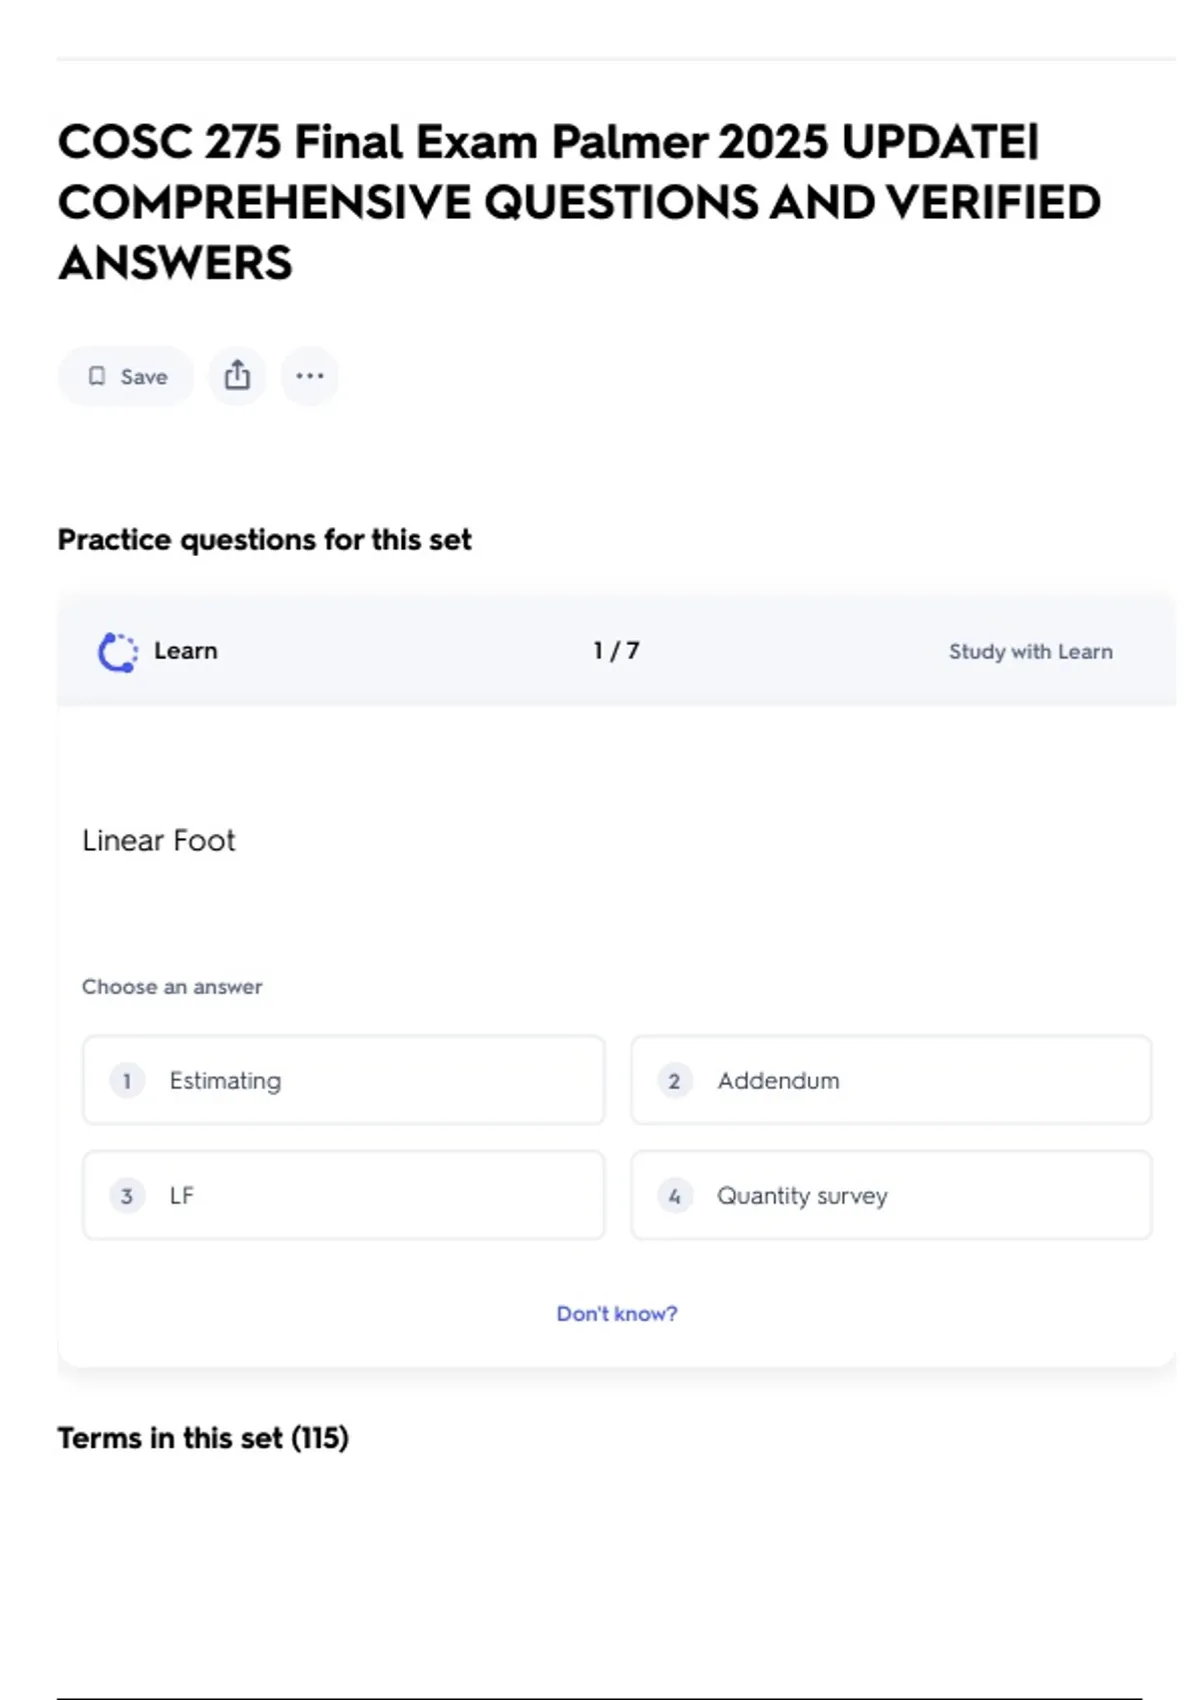Open the "Study with Learn" link
This screenshot has width=1200, height=1700.
[x=1030, y=652]
